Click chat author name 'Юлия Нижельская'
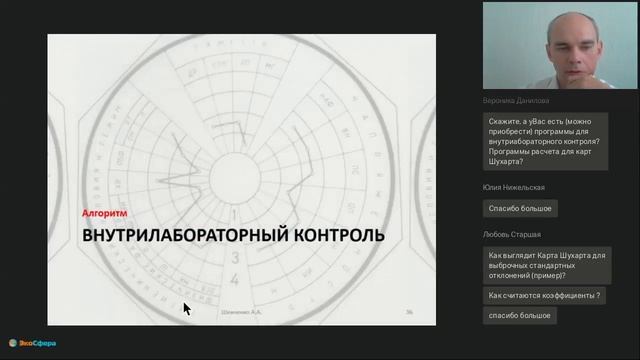The width and height of the screenshot is (640, 360). [x=513, y=187]
